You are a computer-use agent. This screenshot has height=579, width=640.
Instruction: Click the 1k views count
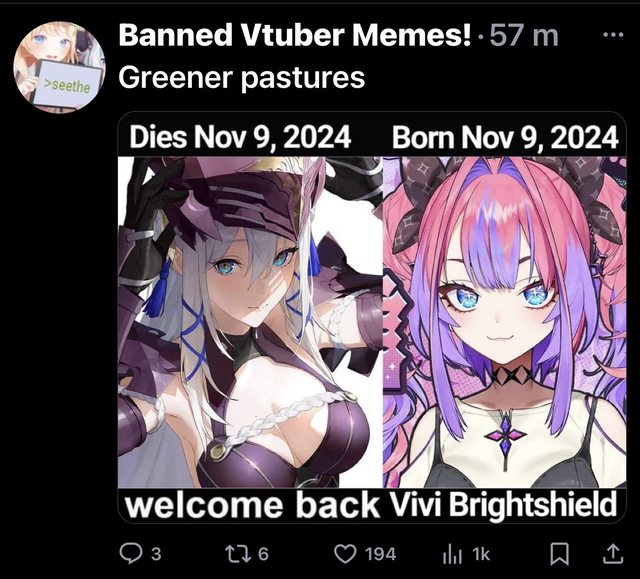(x=481, y=554)
